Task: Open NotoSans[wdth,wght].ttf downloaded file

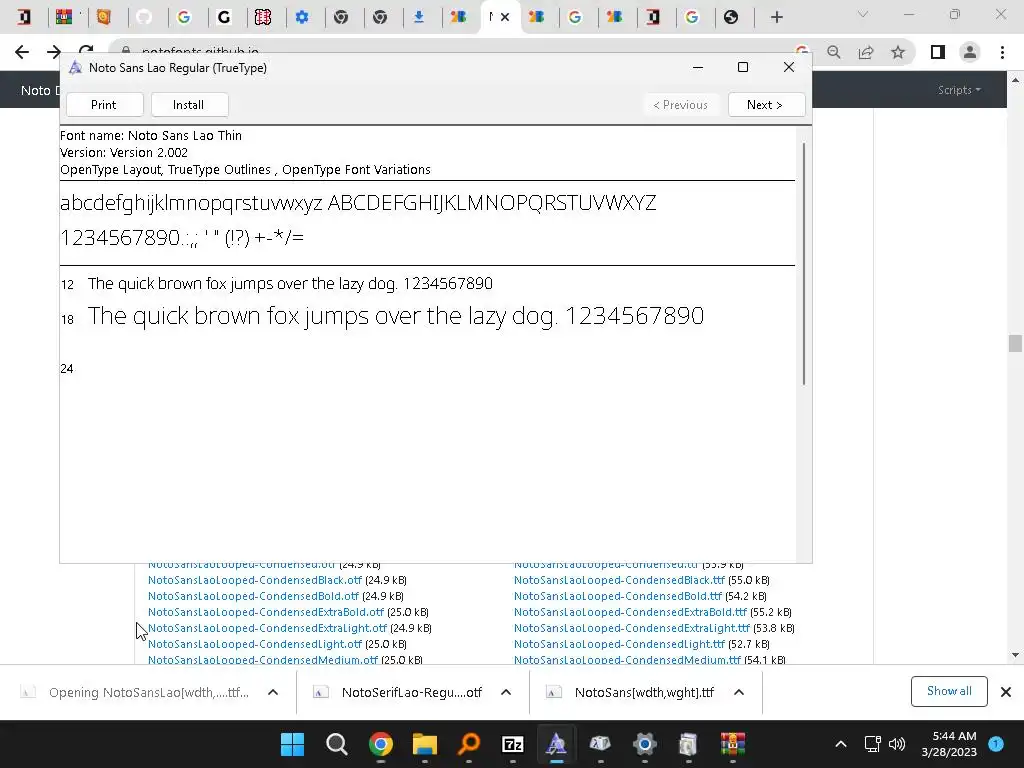Action: point(644,692)
